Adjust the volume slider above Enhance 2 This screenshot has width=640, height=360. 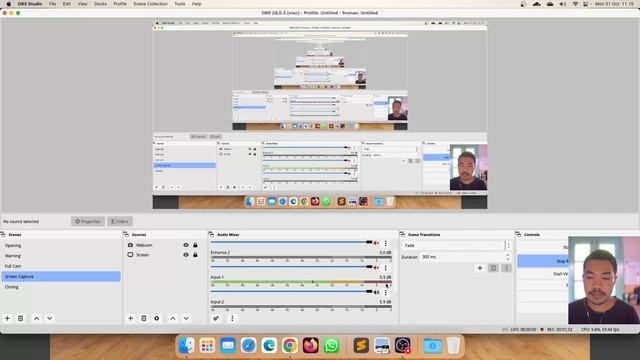click(x=291, y=242)
